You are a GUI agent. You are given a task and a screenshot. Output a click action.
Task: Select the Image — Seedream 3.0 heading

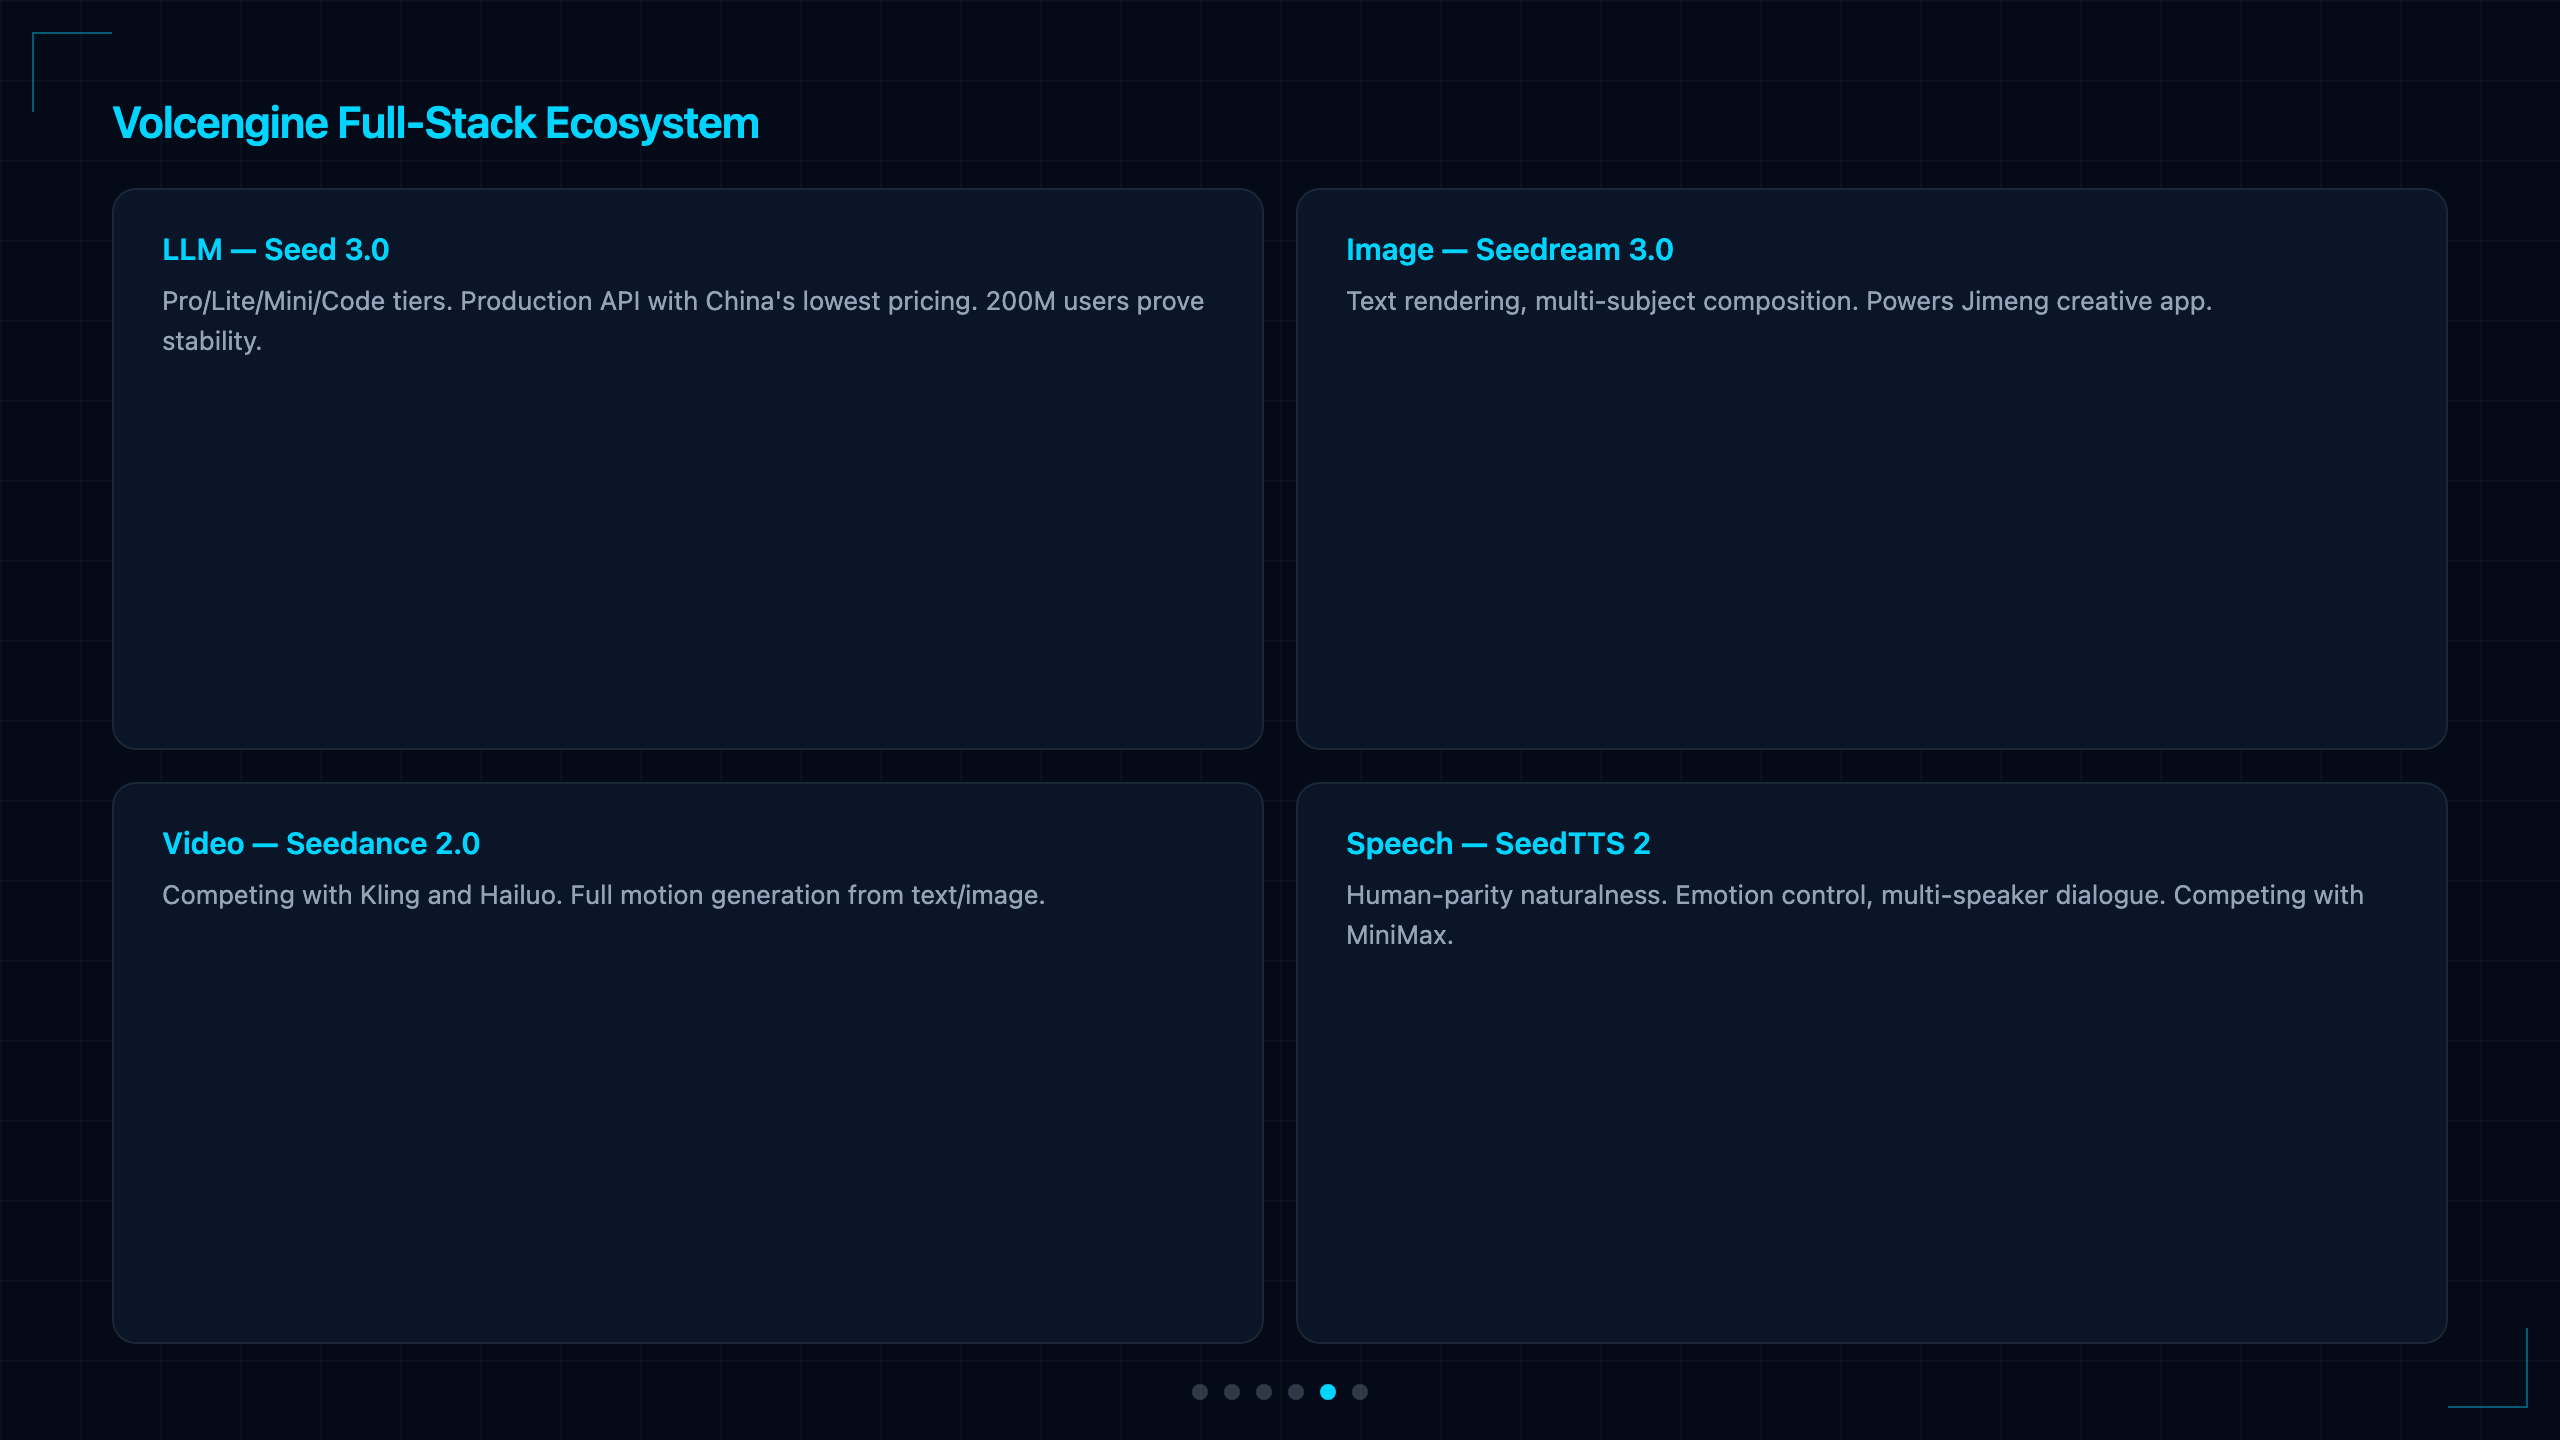tap(1509, 250)
